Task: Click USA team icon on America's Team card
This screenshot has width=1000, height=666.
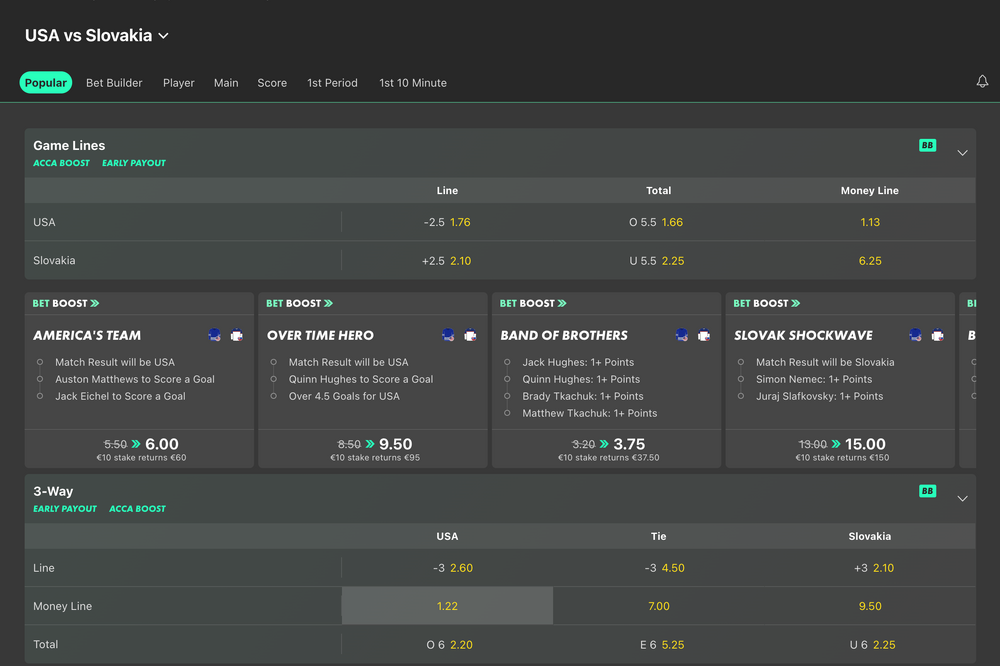Action: (x=214, y=335)
